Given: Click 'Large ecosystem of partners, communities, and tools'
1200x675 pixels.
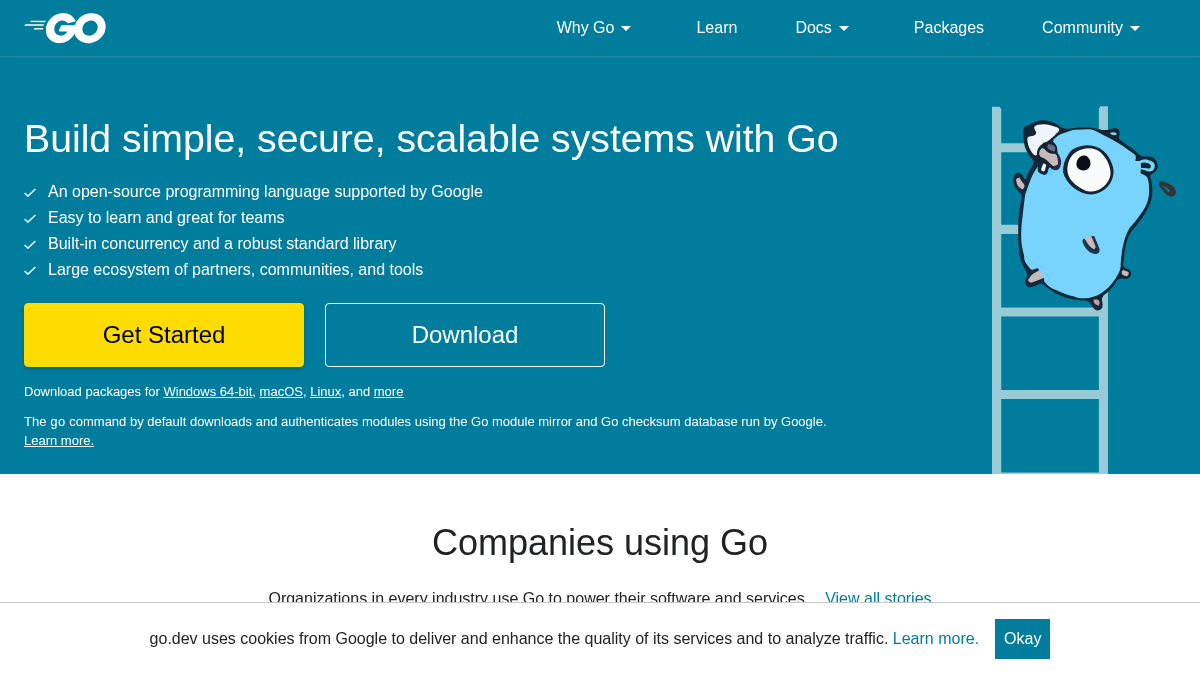Looking at the screenshot, I should point(236,270).
